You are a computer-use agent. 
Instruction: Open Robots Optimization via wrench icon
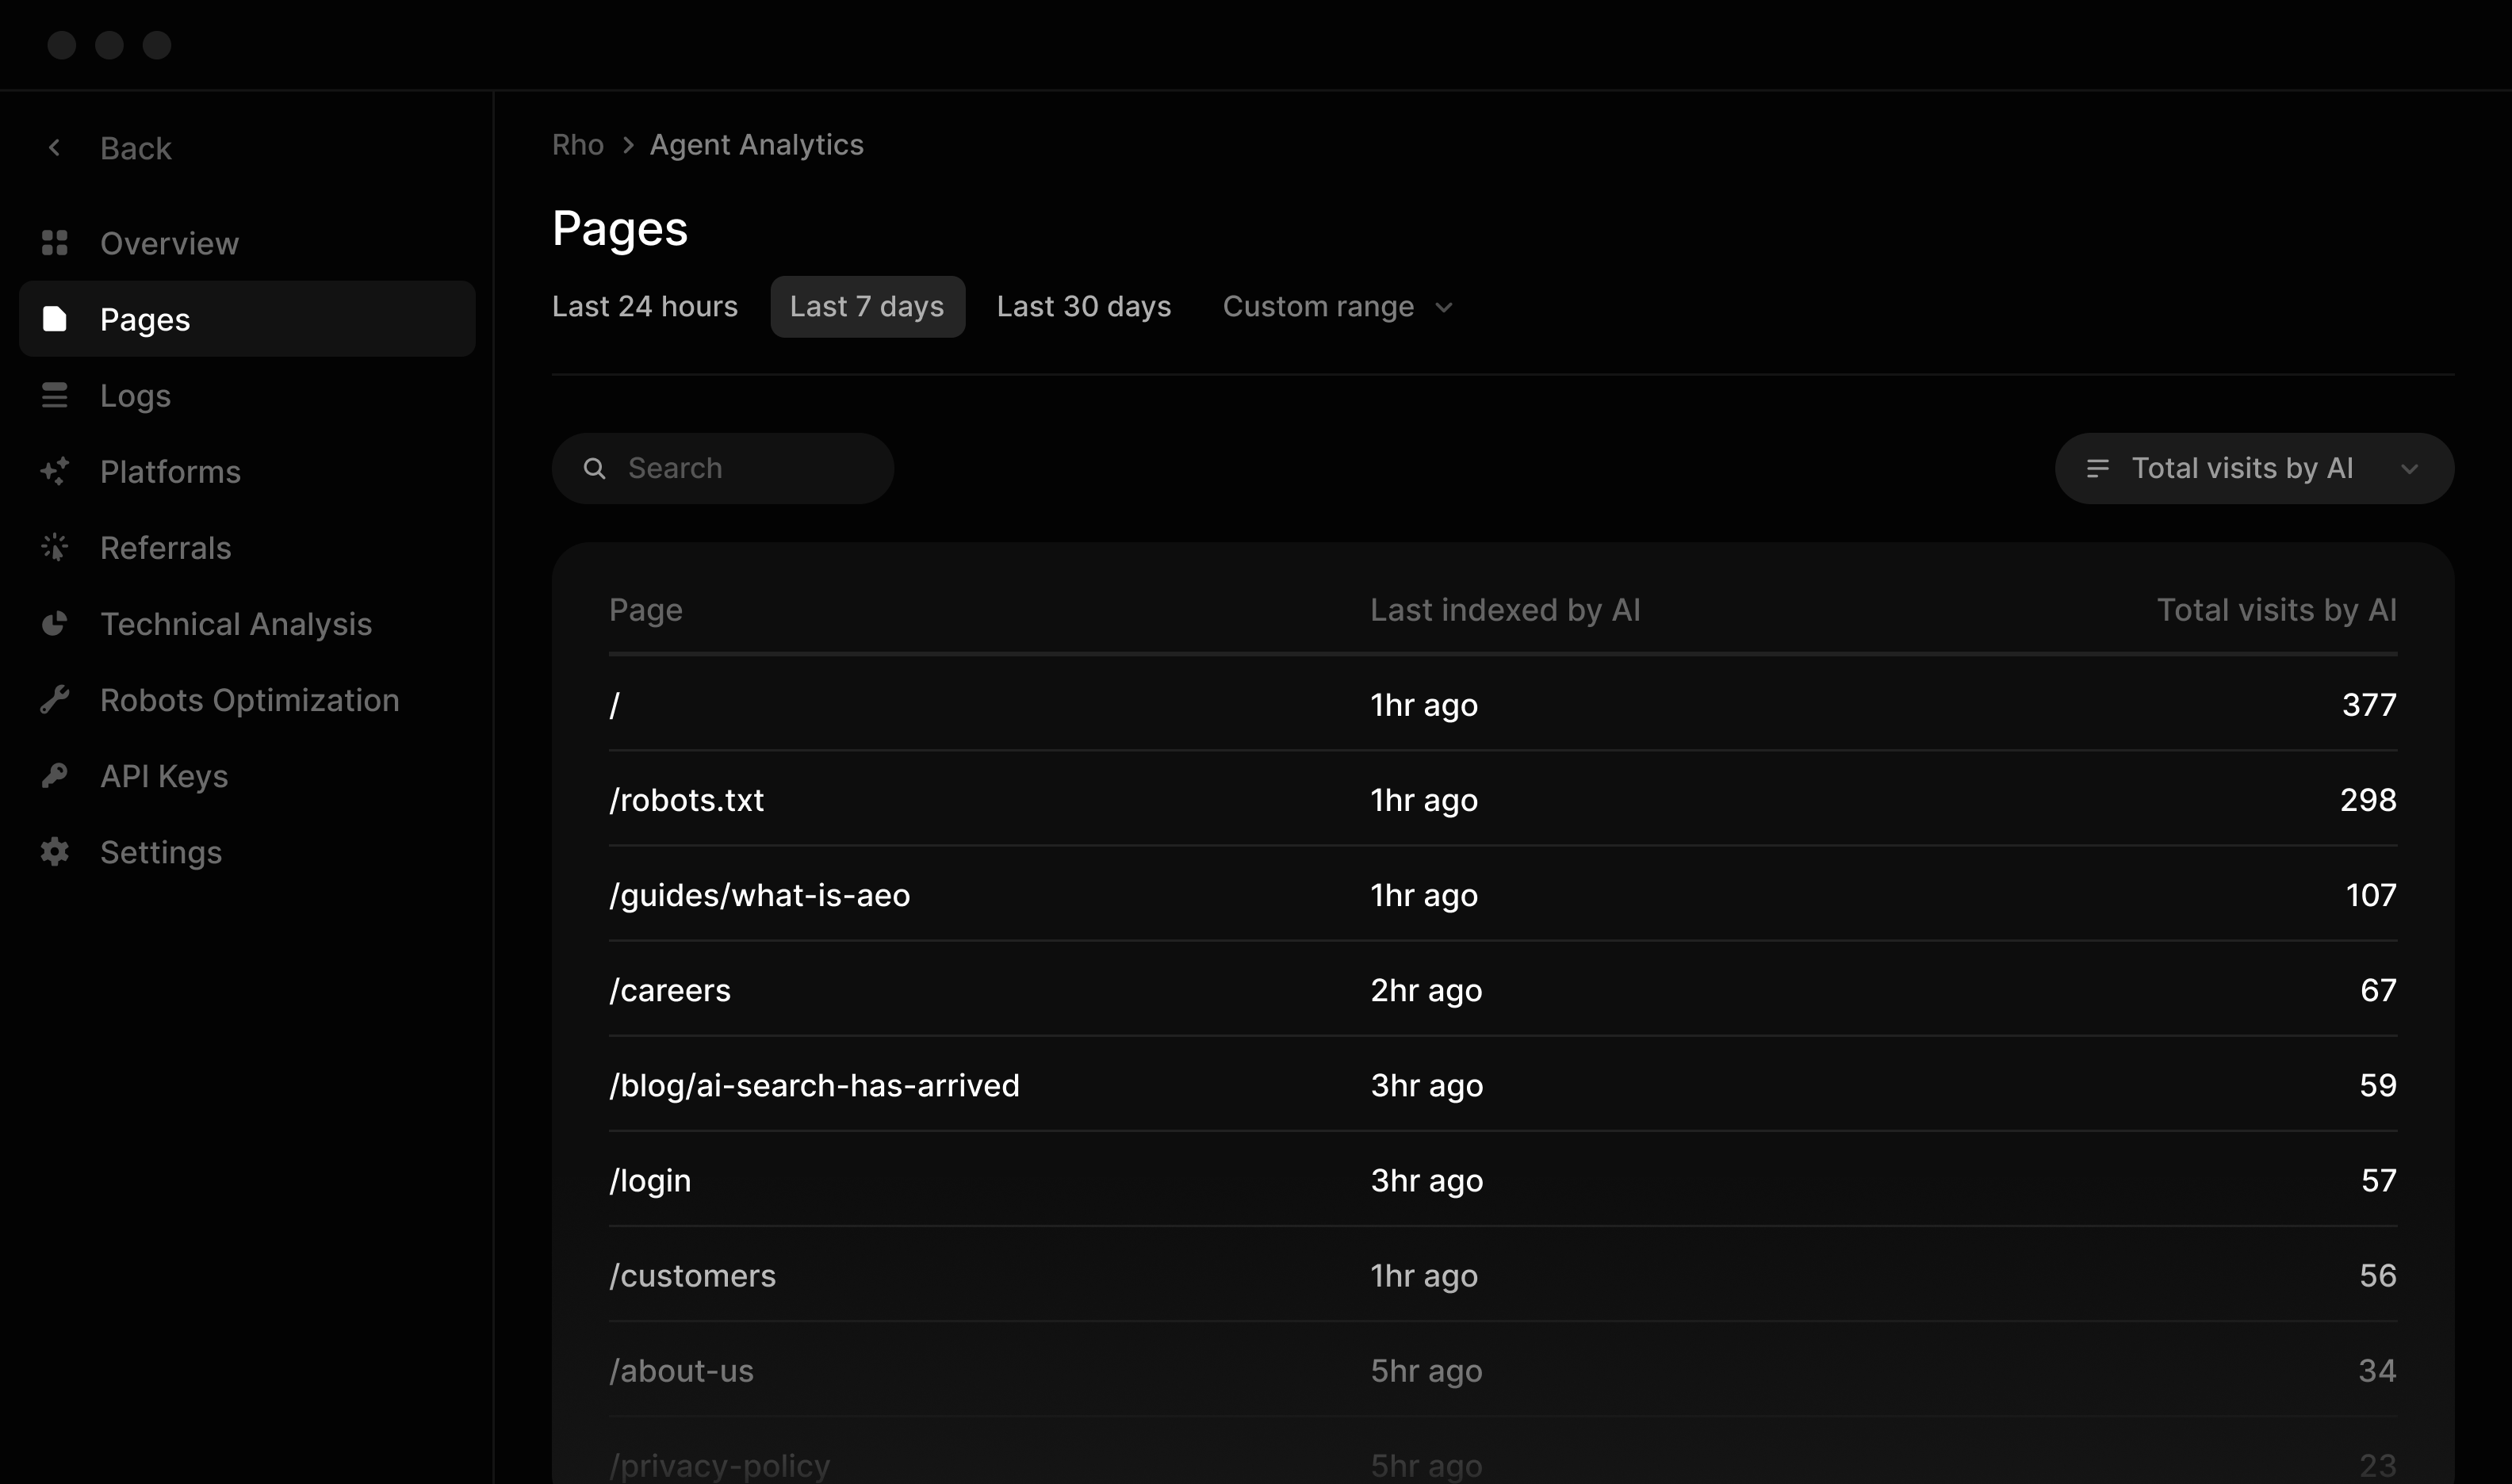tap(56, 699)
